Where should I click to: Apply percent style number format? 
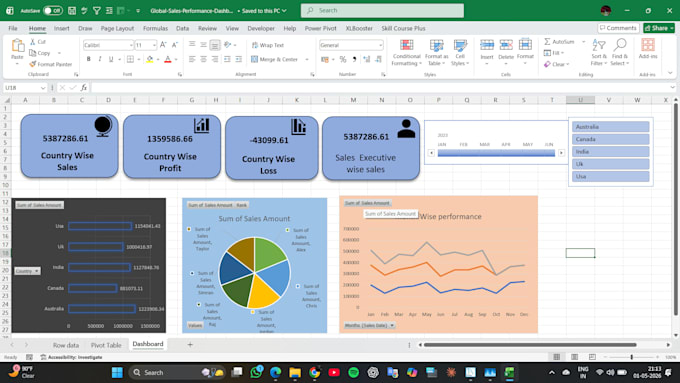[343, 59]
